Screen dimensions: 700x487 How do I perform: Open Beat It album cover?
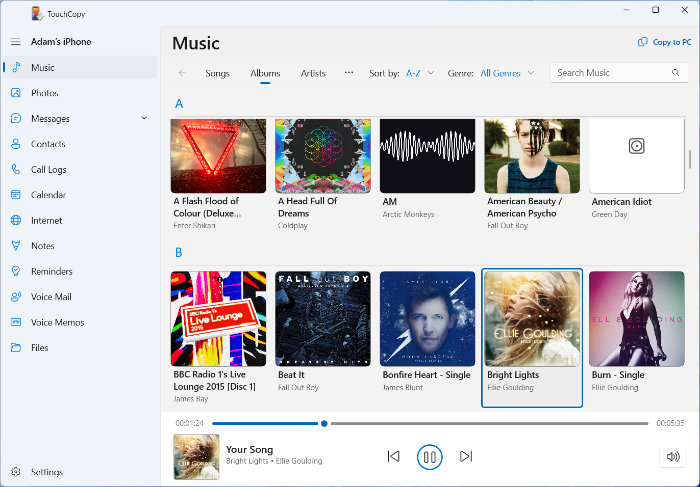[x=323, y=319]
